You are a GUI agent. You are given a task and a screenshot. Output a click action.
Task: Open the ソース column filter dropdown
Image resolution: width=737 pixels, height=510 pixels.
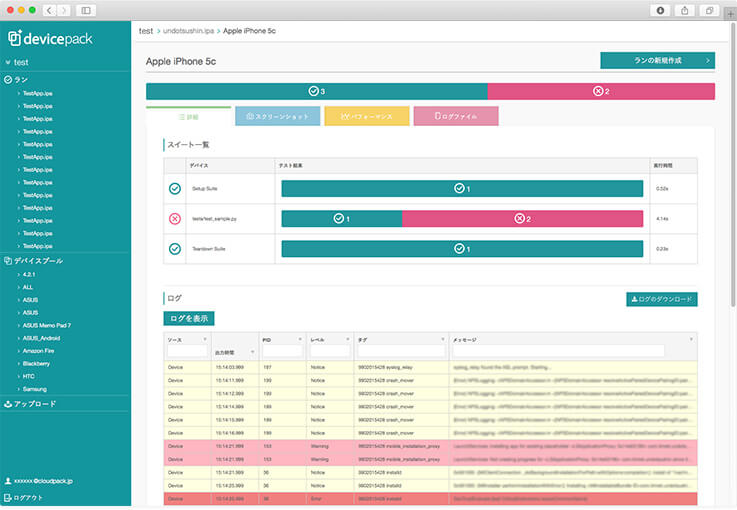point(205,339)
